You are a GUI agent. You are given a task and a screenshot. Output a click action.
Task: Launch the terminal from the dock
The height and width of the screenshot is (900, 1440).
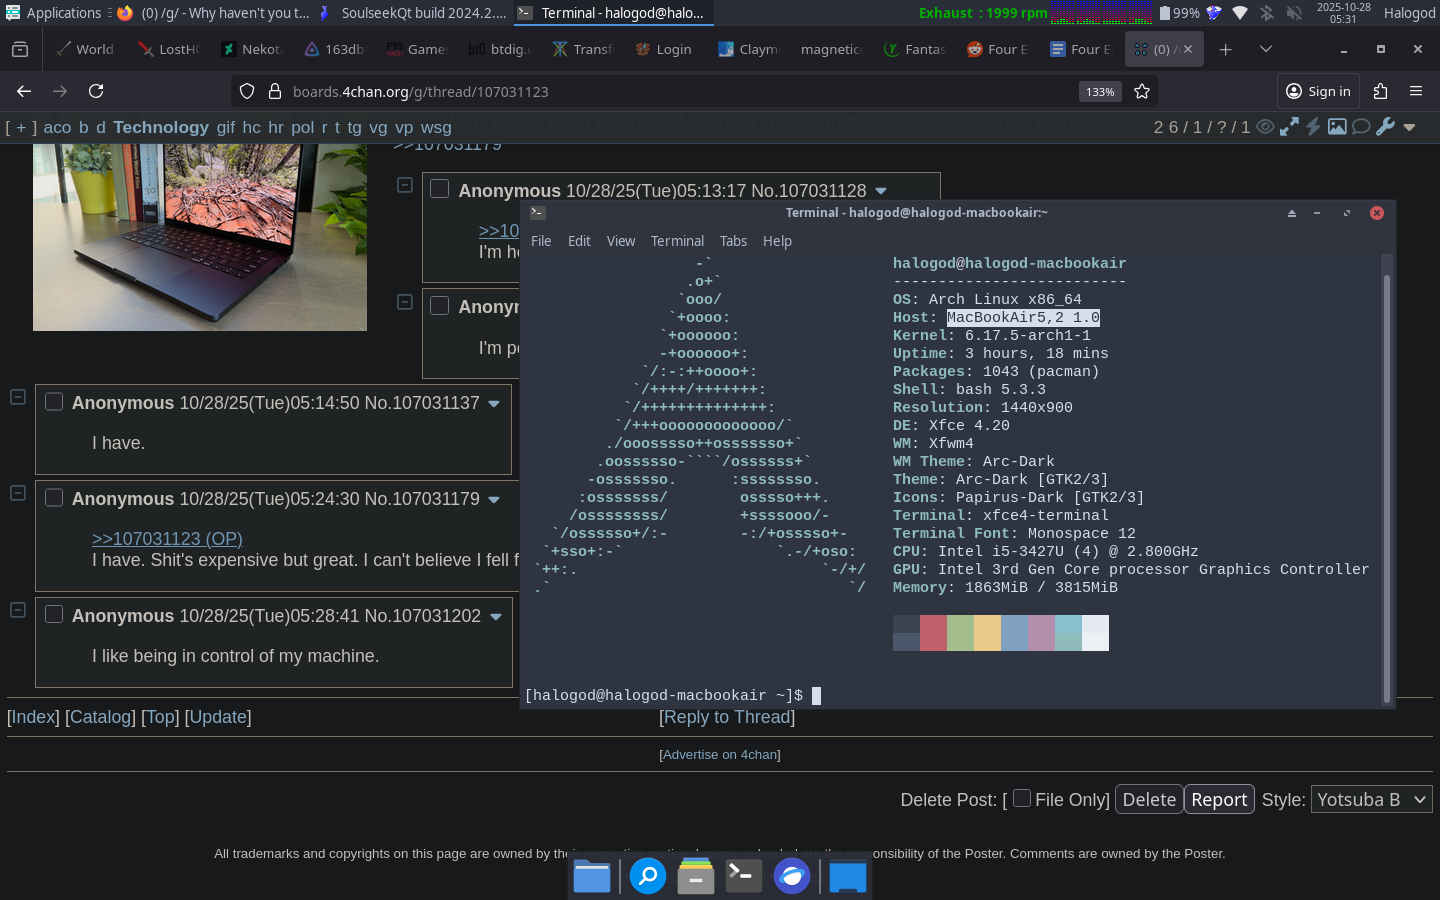point(743,877)
